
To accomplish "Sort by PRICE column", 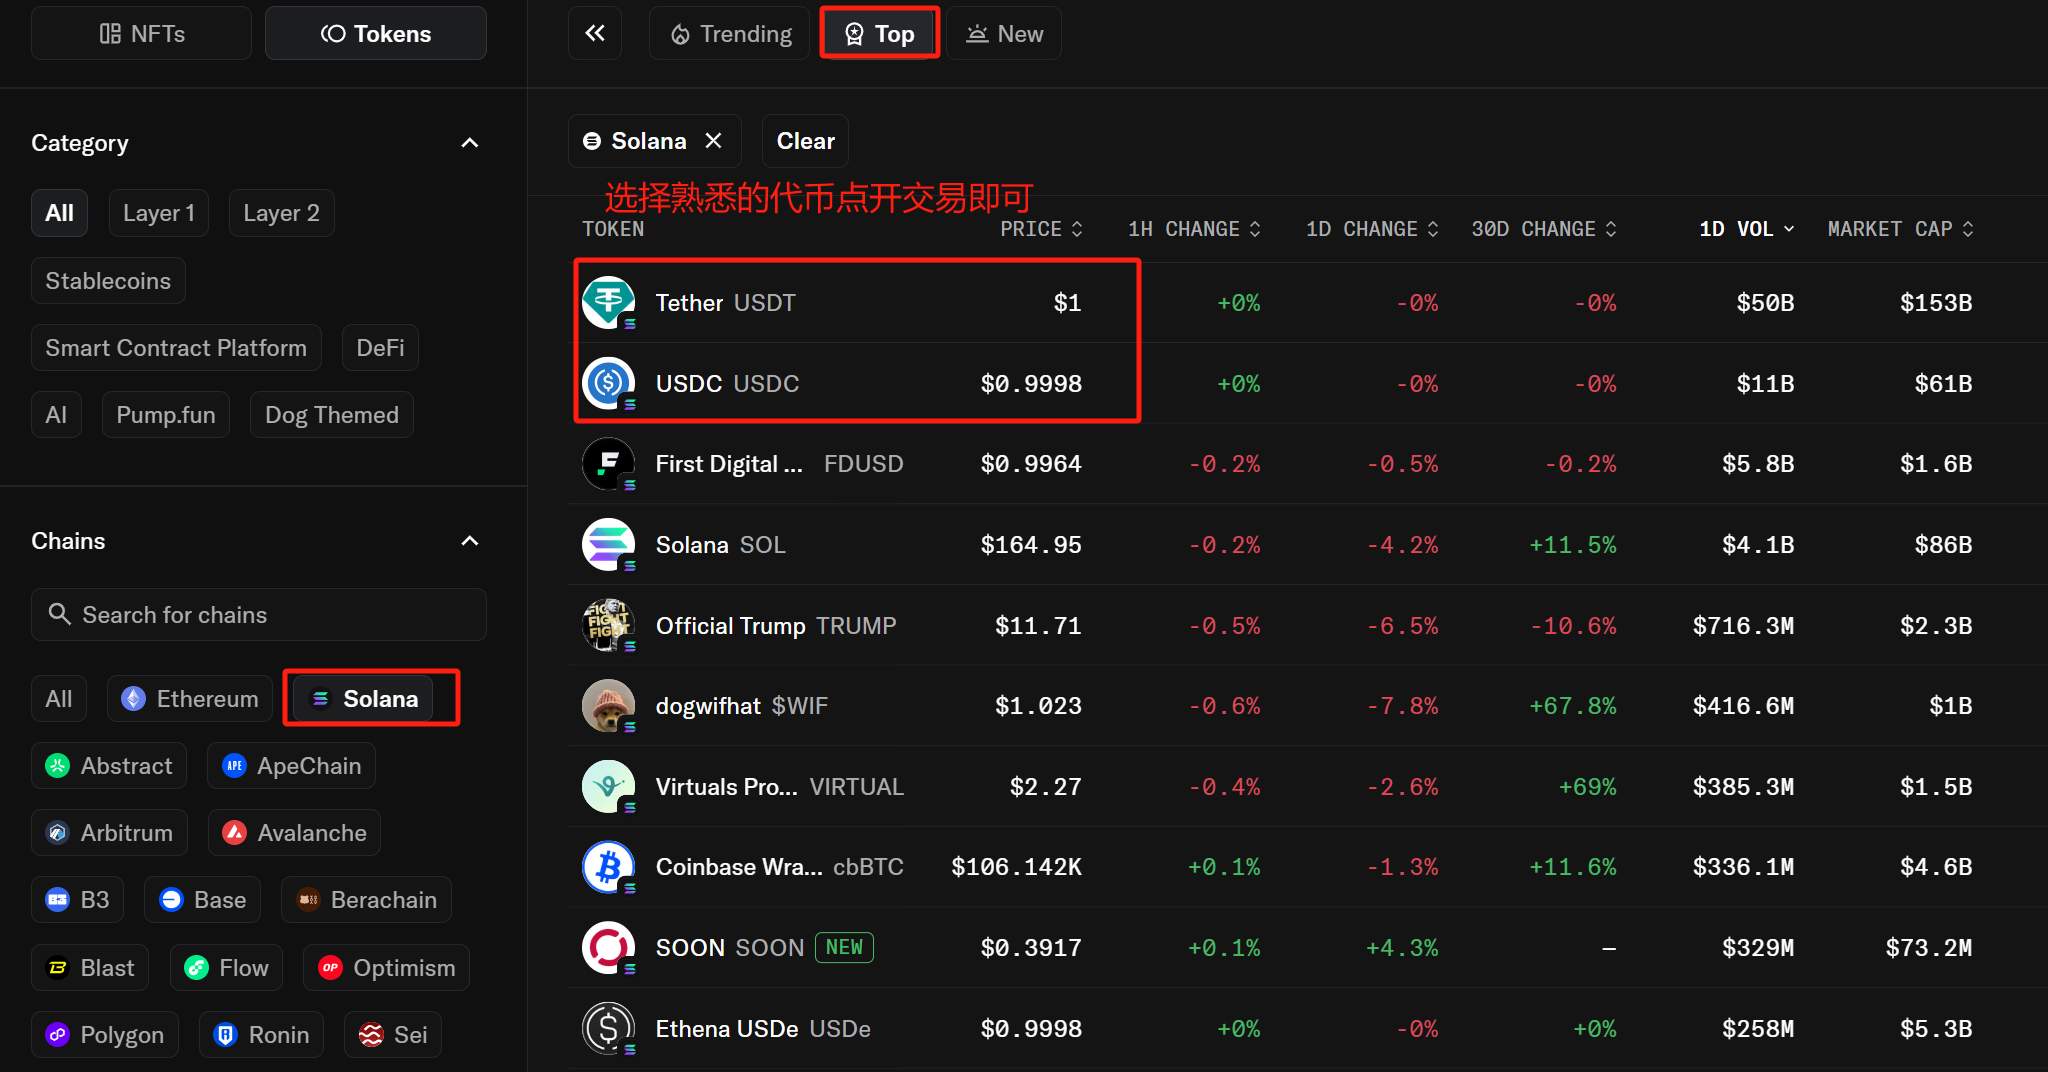I will pos(1041,229).
